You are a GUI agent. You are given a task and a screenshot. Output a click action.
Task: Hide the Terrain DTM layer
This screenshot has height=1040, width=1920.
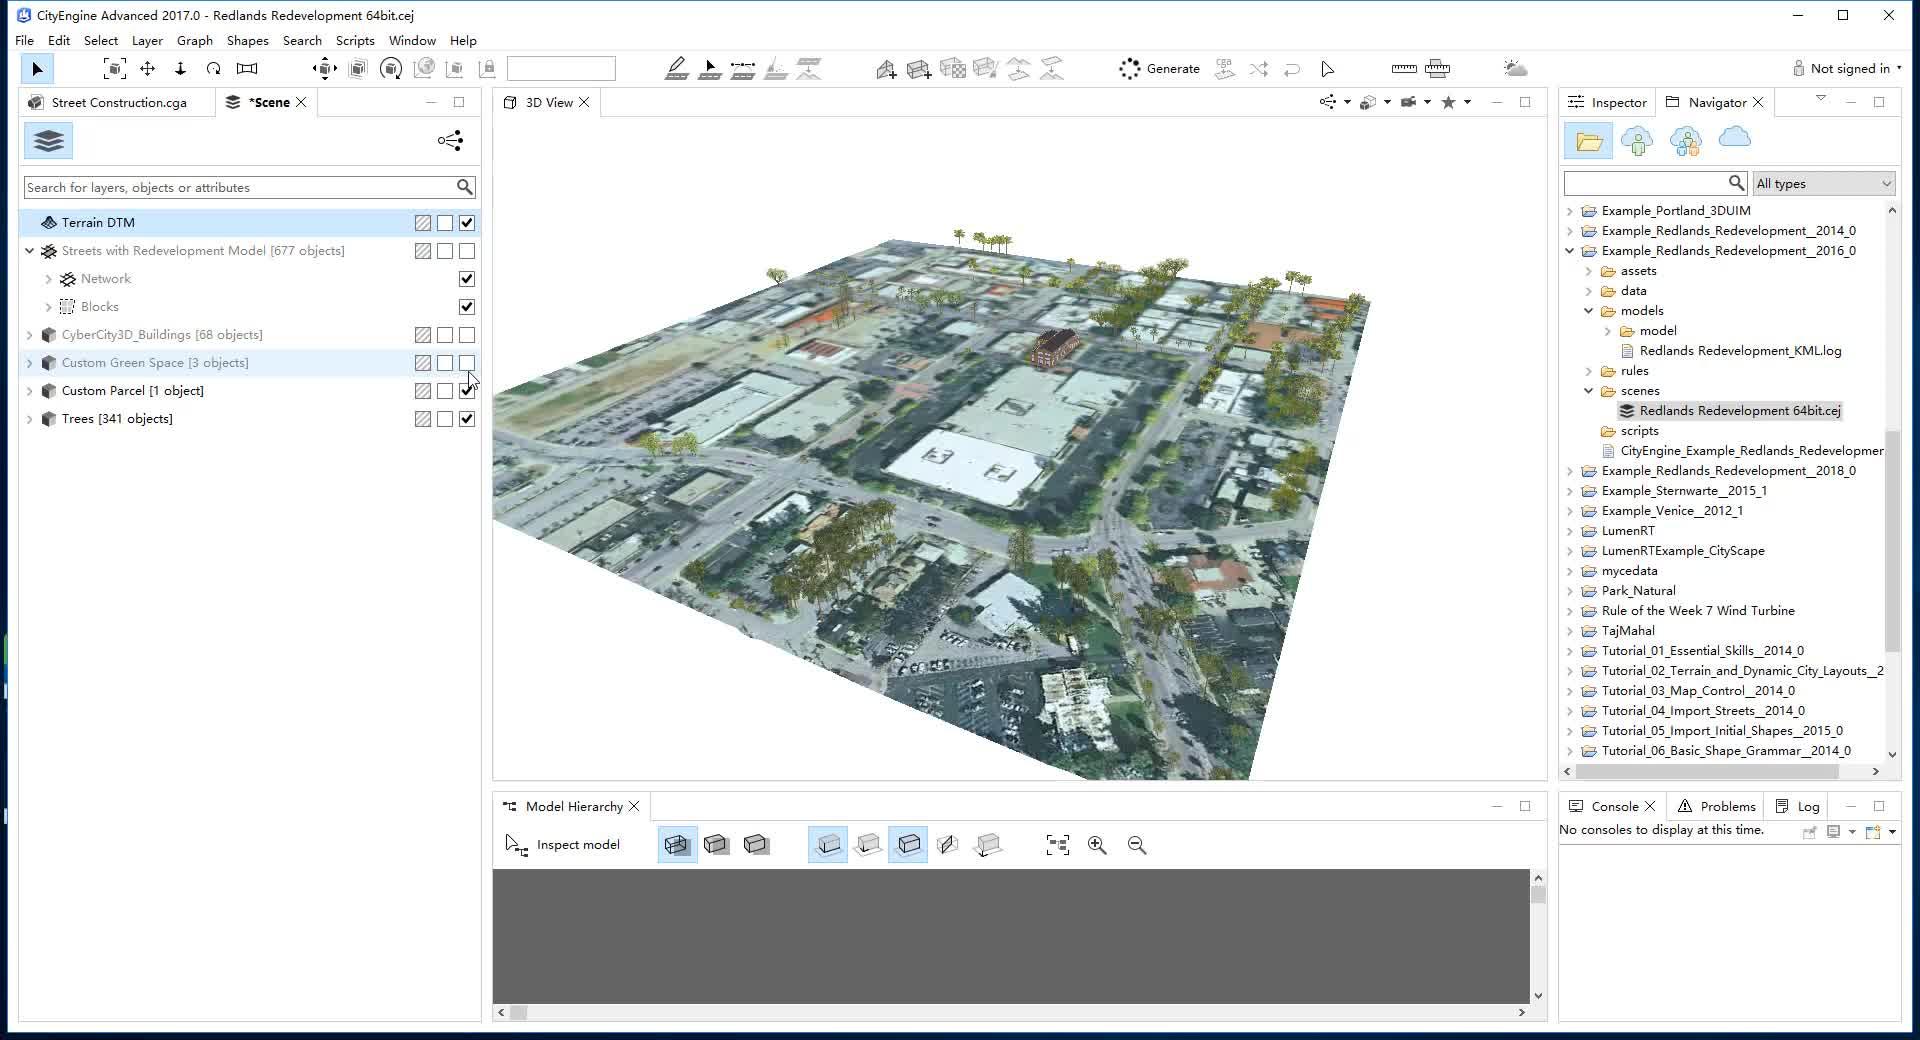coord(467,223)
